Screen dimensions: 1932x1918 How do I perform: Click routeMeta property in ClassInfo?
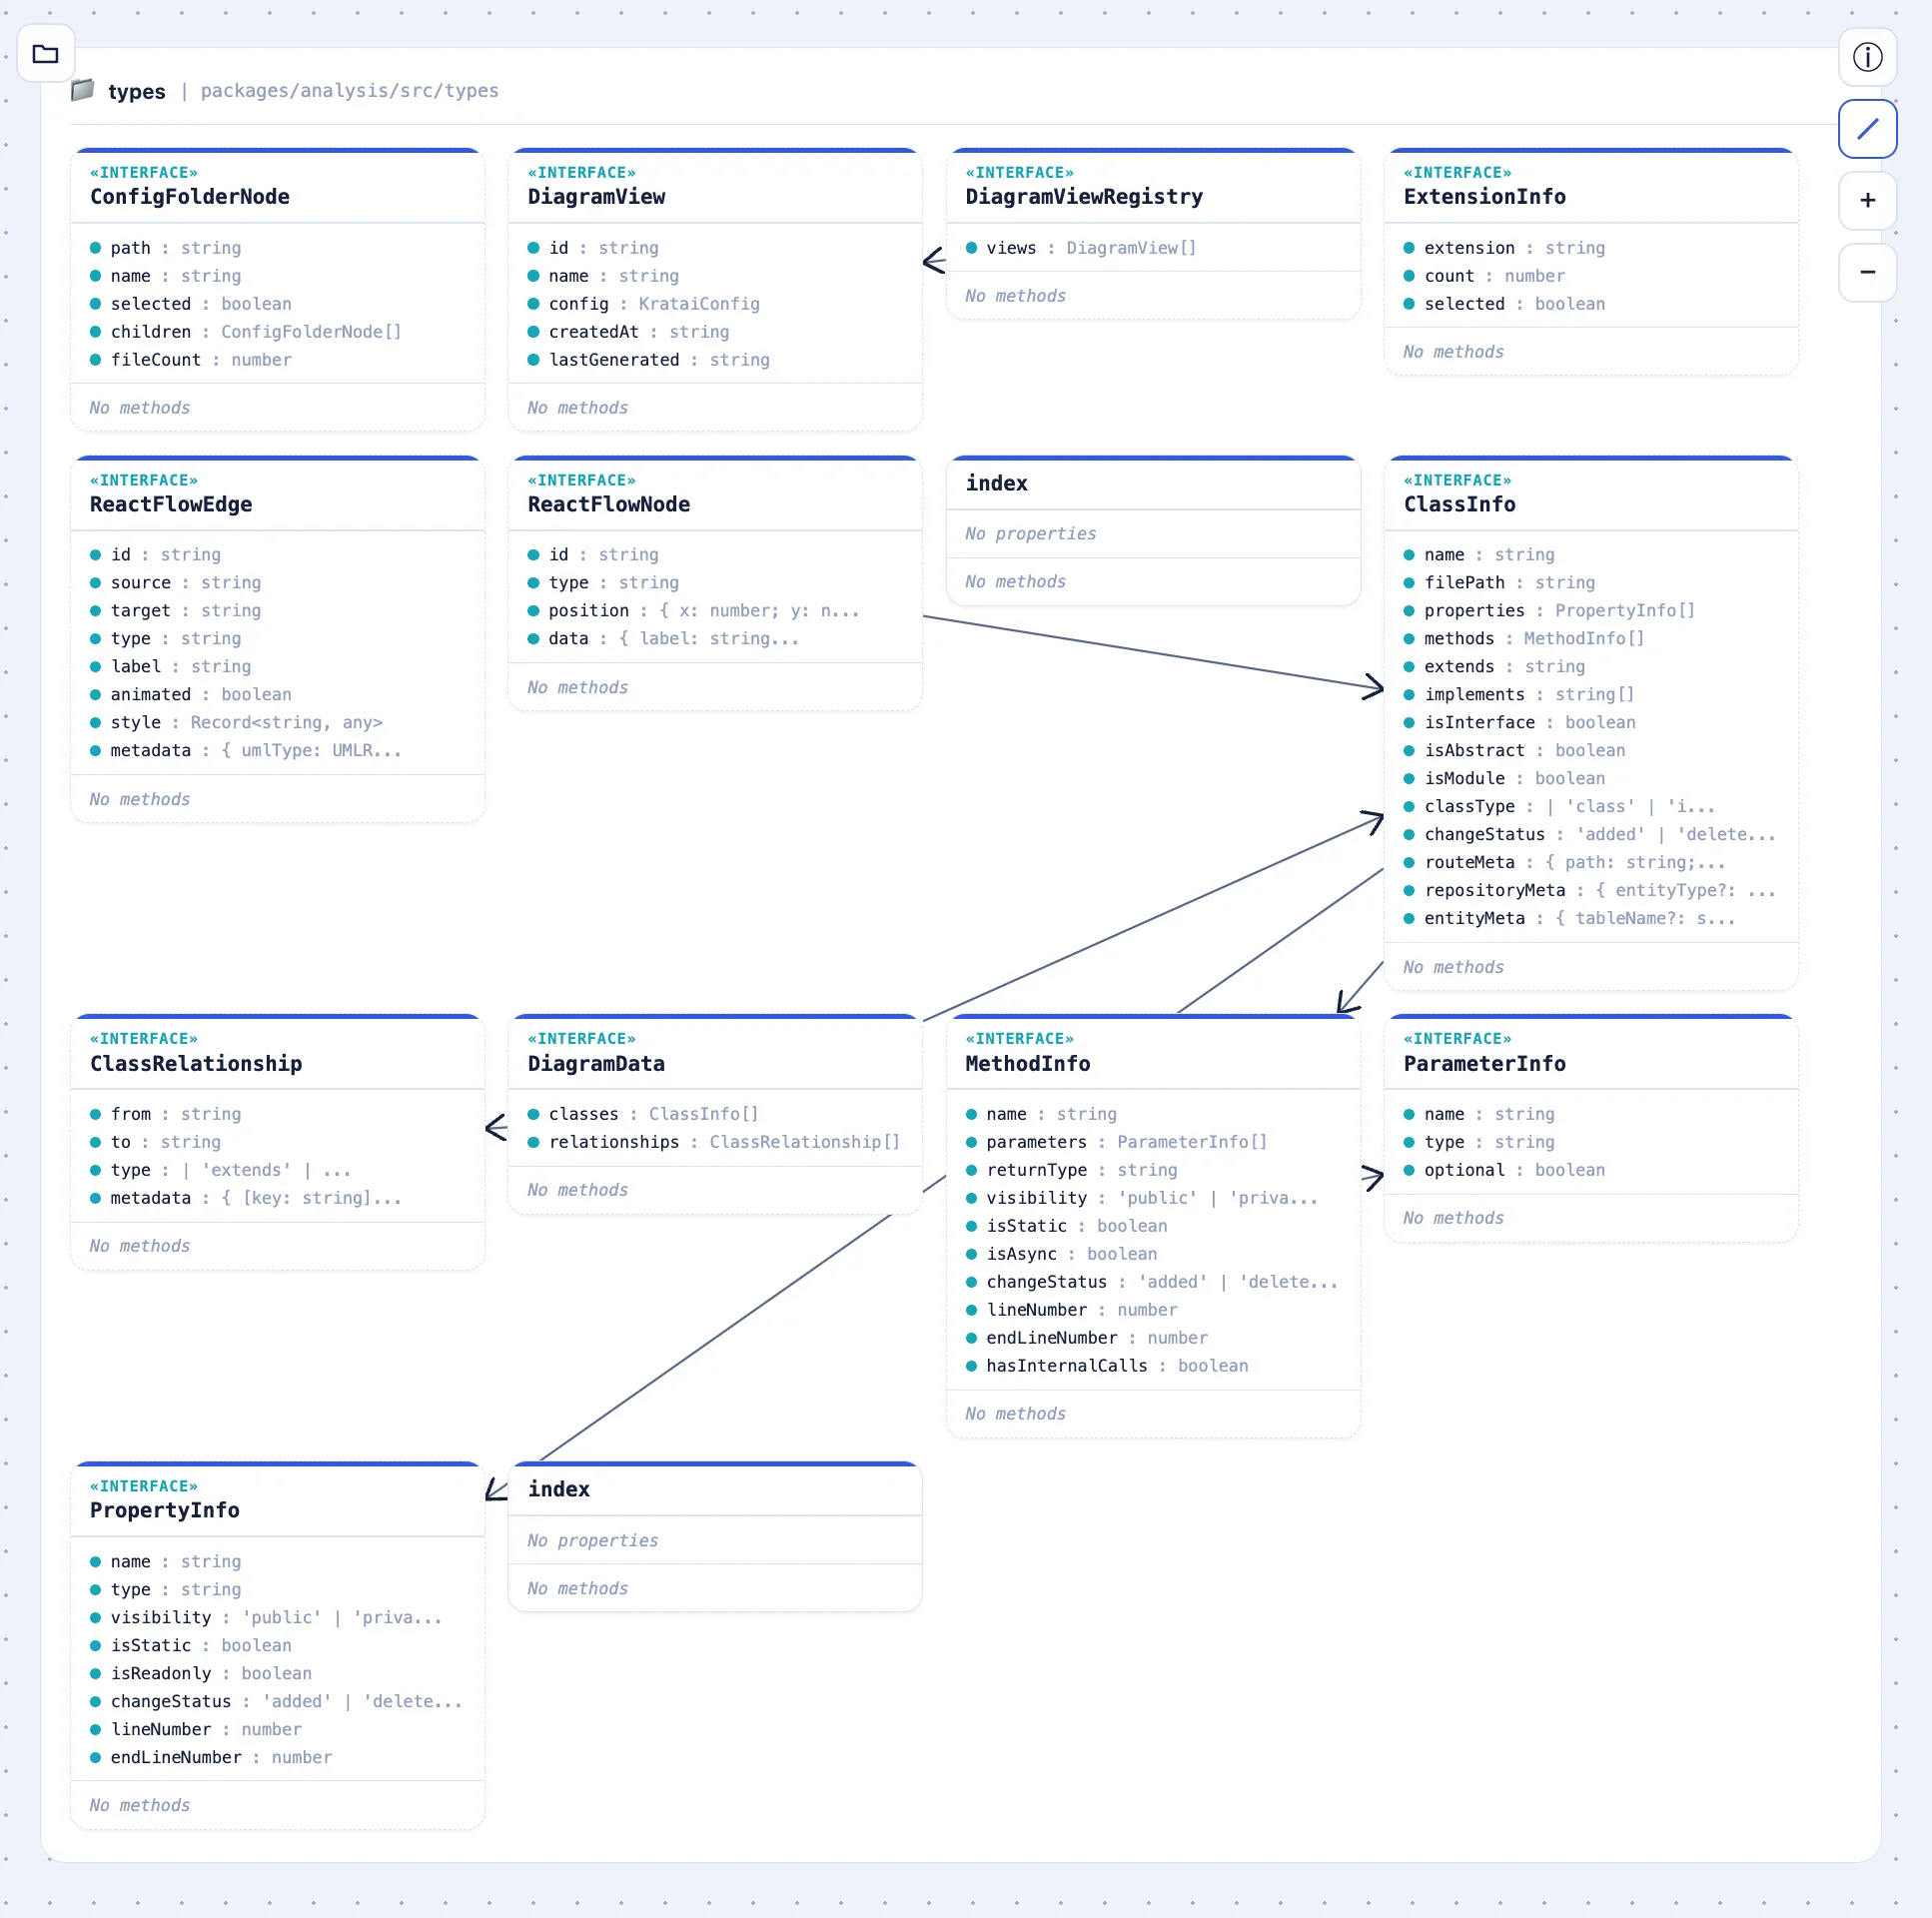pos(1564,862)
